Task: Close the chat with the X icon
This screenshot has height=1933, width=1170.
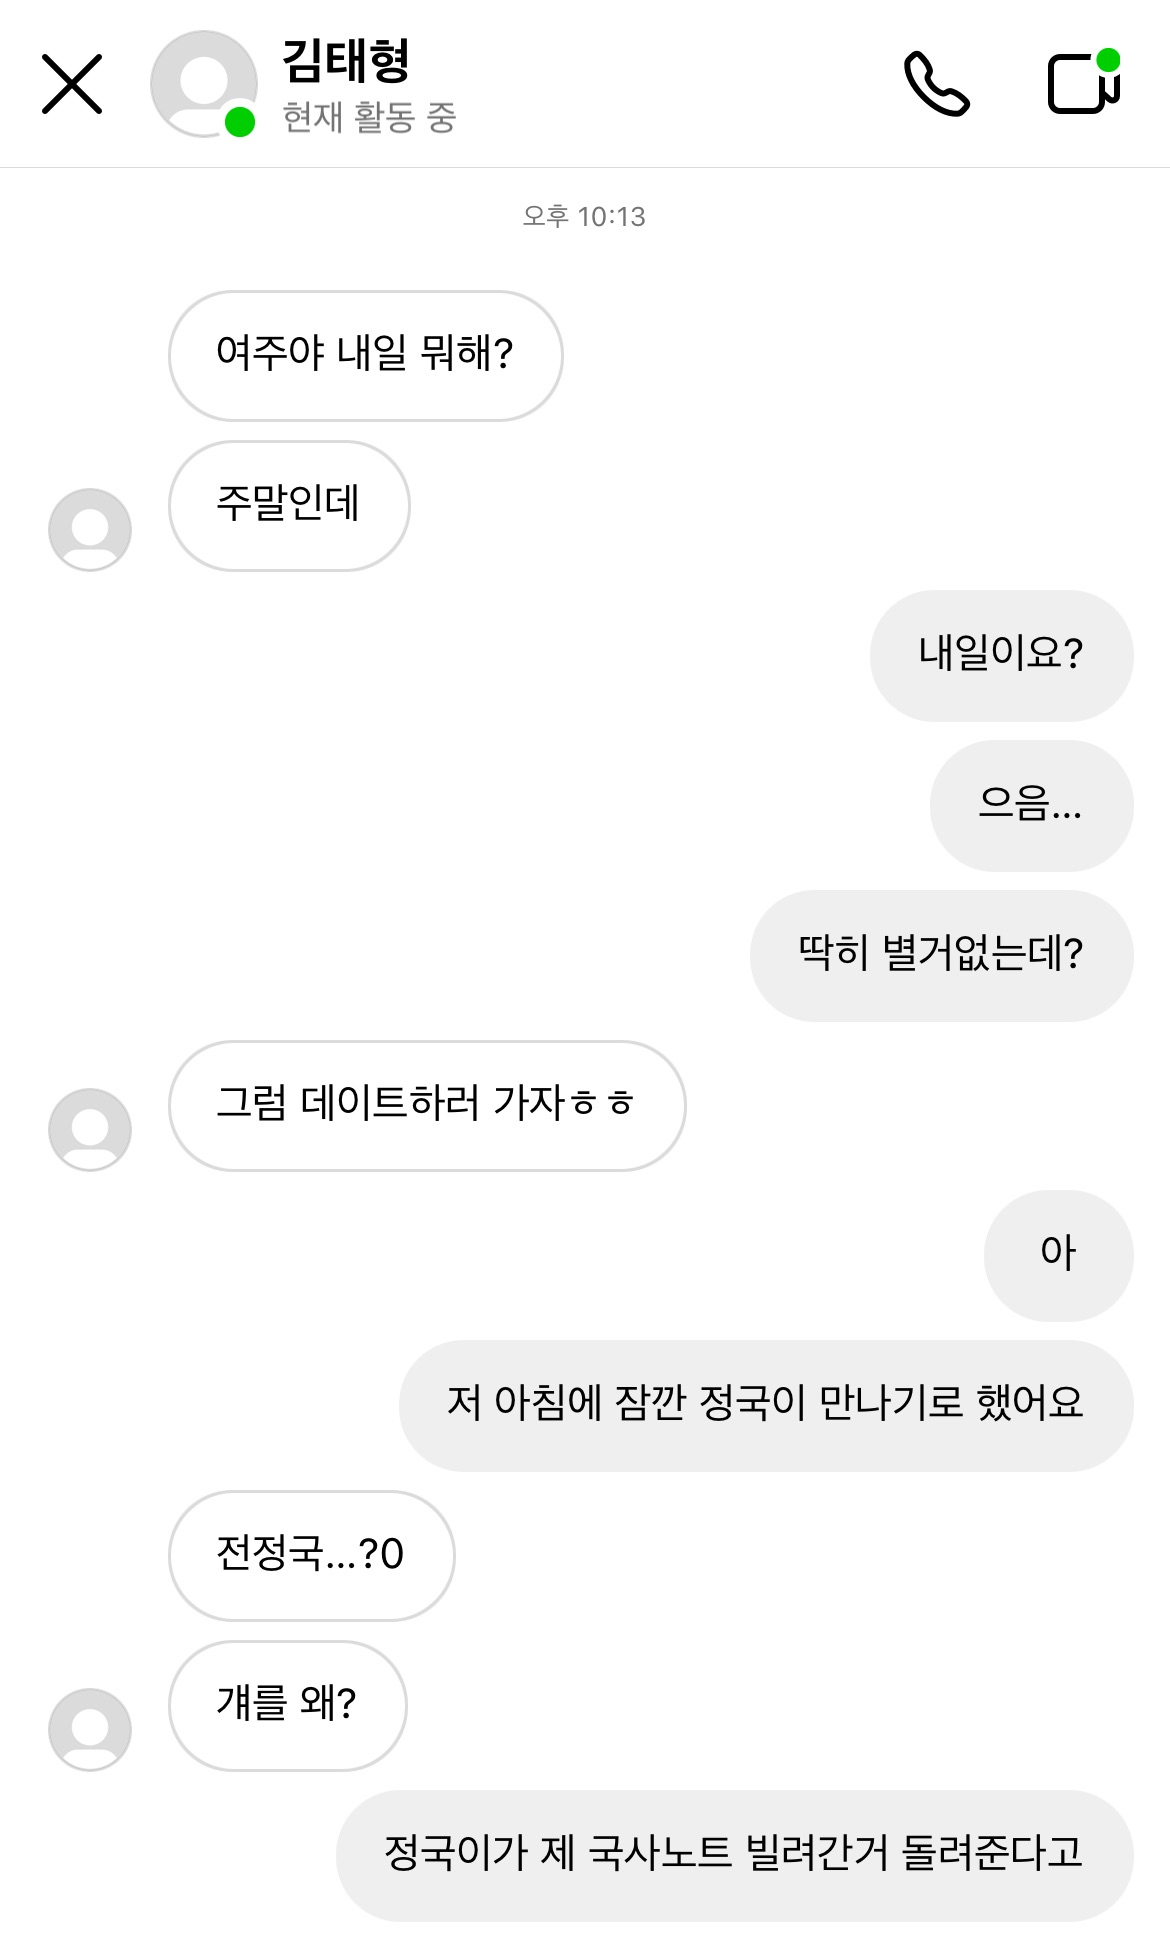Action: [x=72, y=84]
